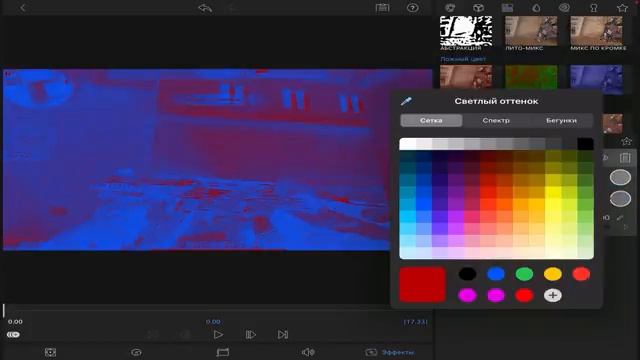
Task: Open the keyhole icon in effects header
Action: coord(593,8)
